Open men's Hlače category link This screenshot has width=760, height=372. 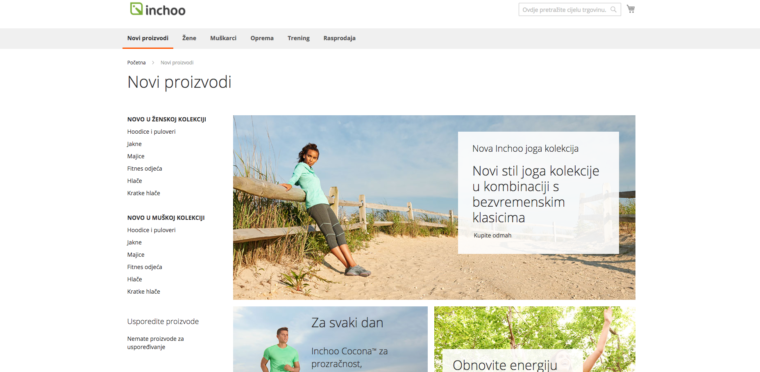tap(135, 279)
